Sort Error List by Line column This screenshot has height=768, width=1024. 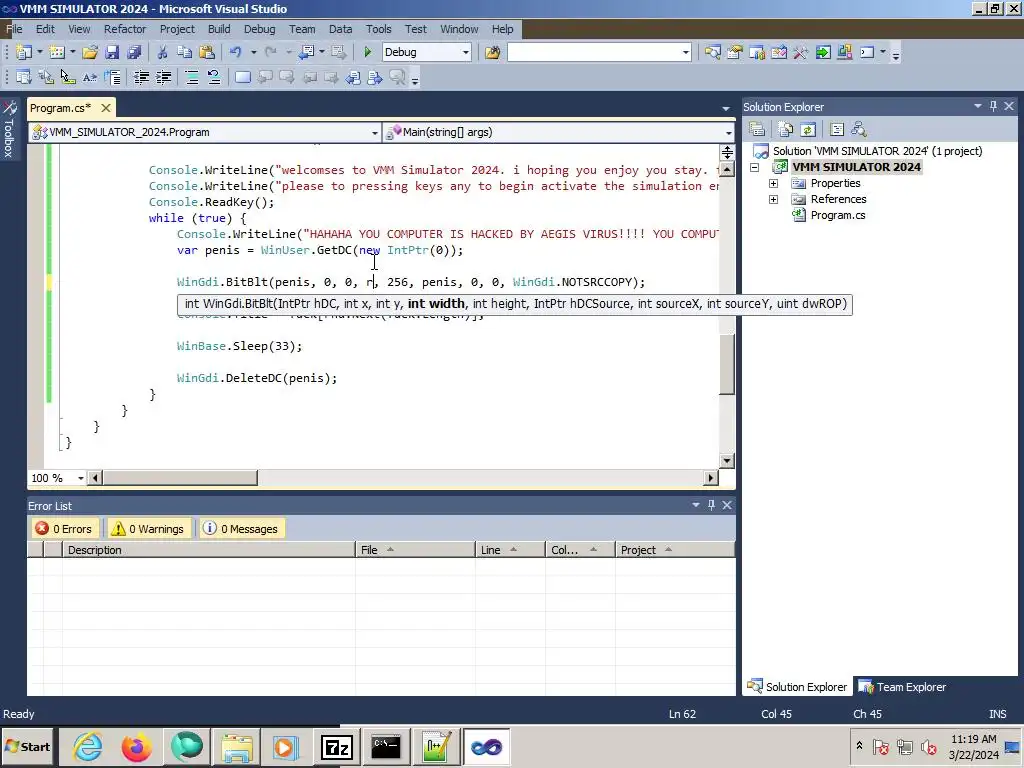tap(510, 550)
